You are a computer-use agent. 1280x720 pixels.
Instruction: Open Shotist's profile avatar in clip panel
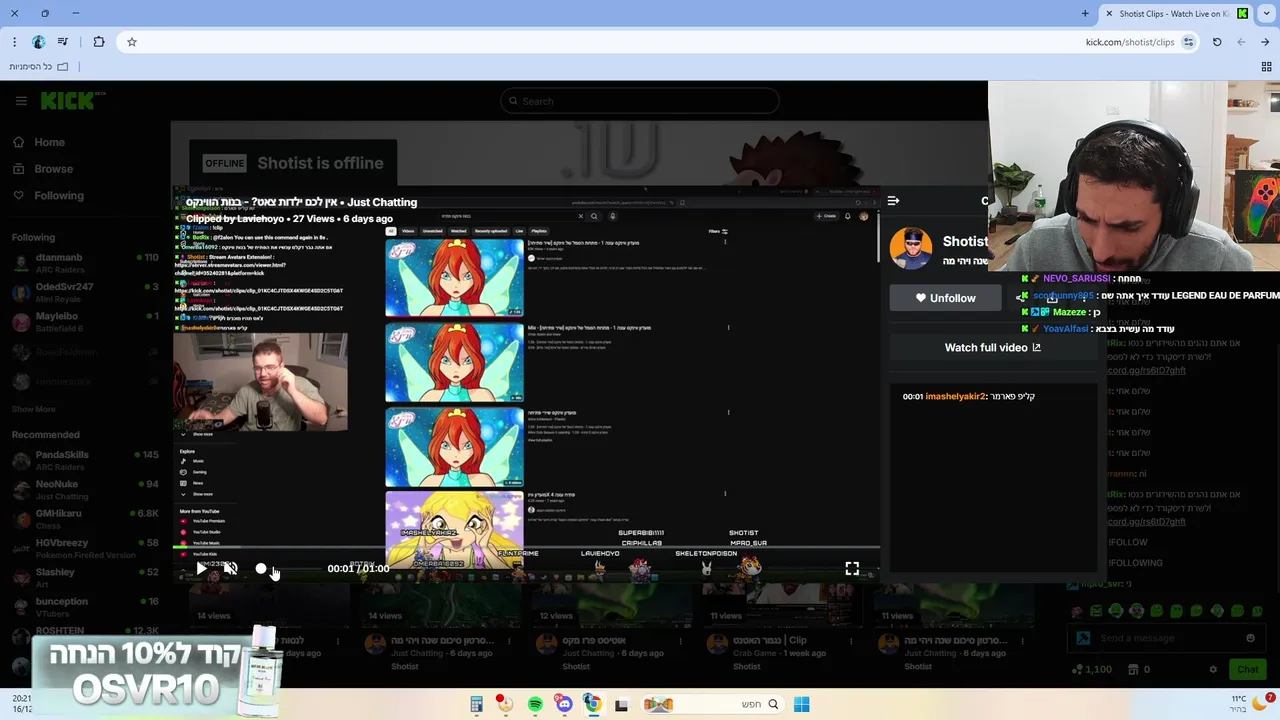(x=911, y=248)
